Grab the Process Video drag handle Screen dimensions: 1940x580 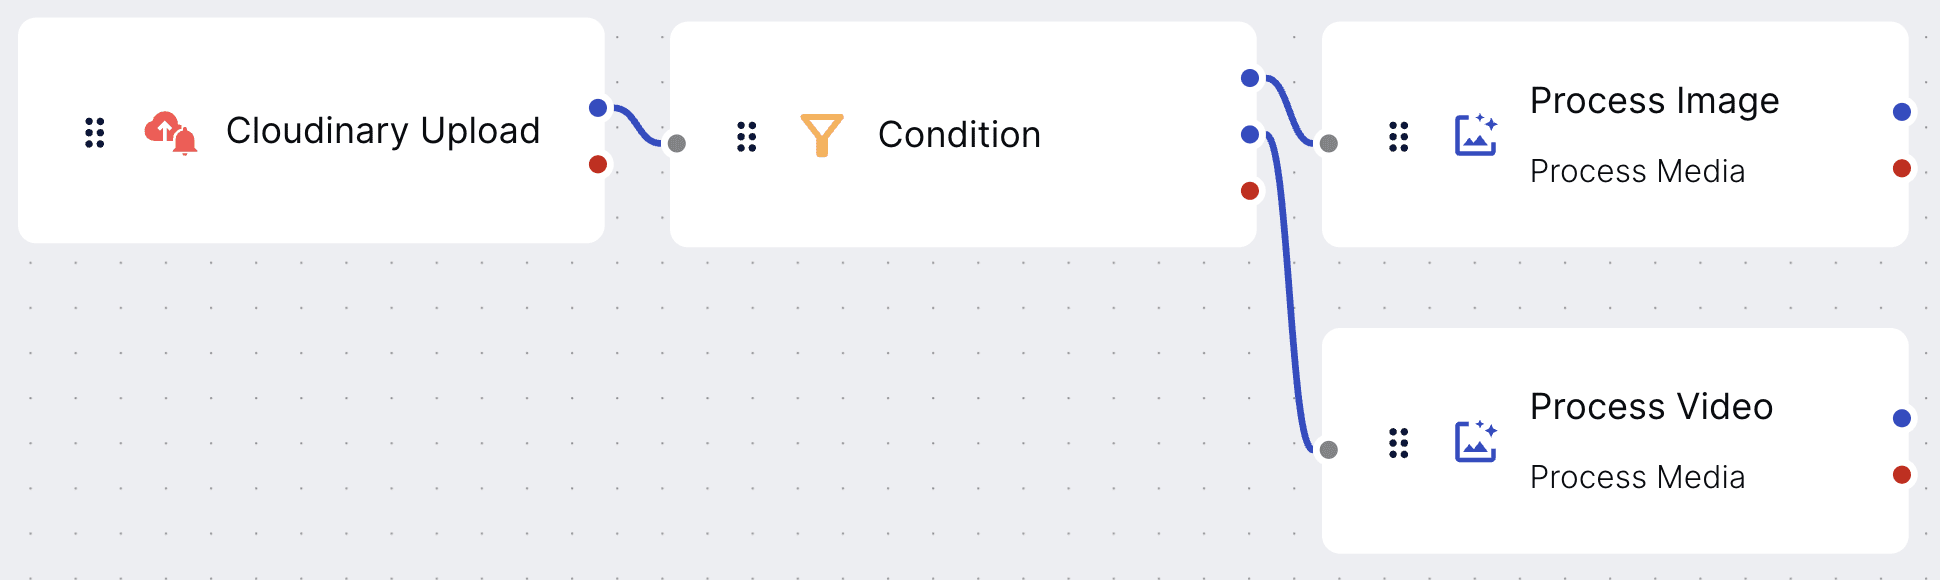pyautogui.click(x=1399, y=442)
